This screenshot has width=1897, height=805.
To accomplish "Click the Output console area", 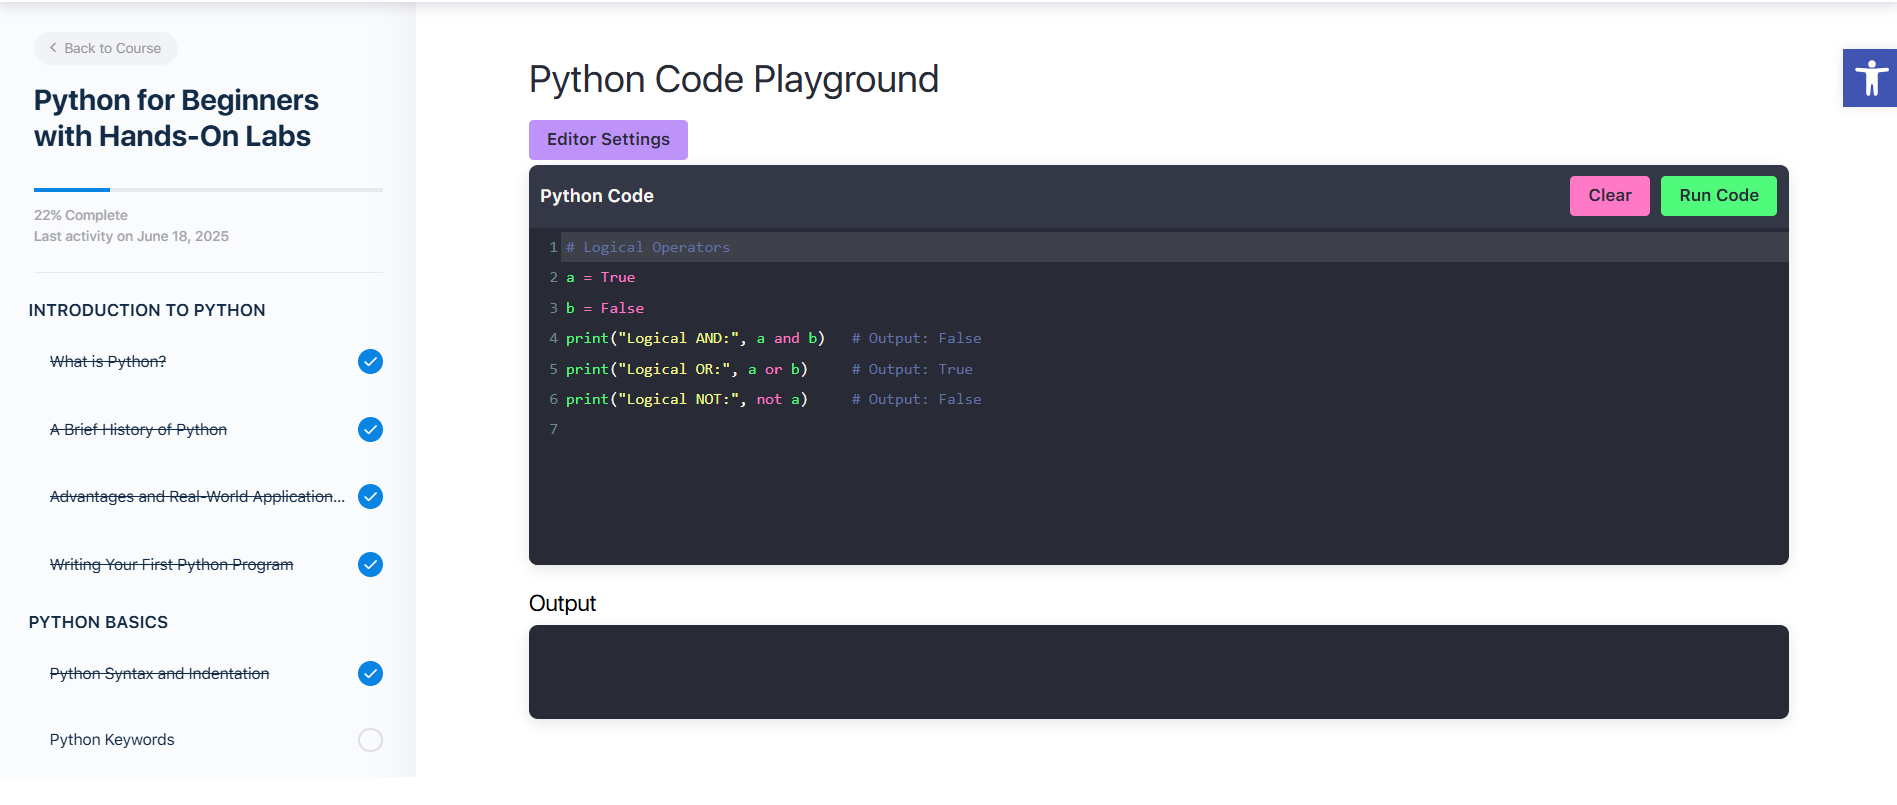I will [x=1158, y=672].
